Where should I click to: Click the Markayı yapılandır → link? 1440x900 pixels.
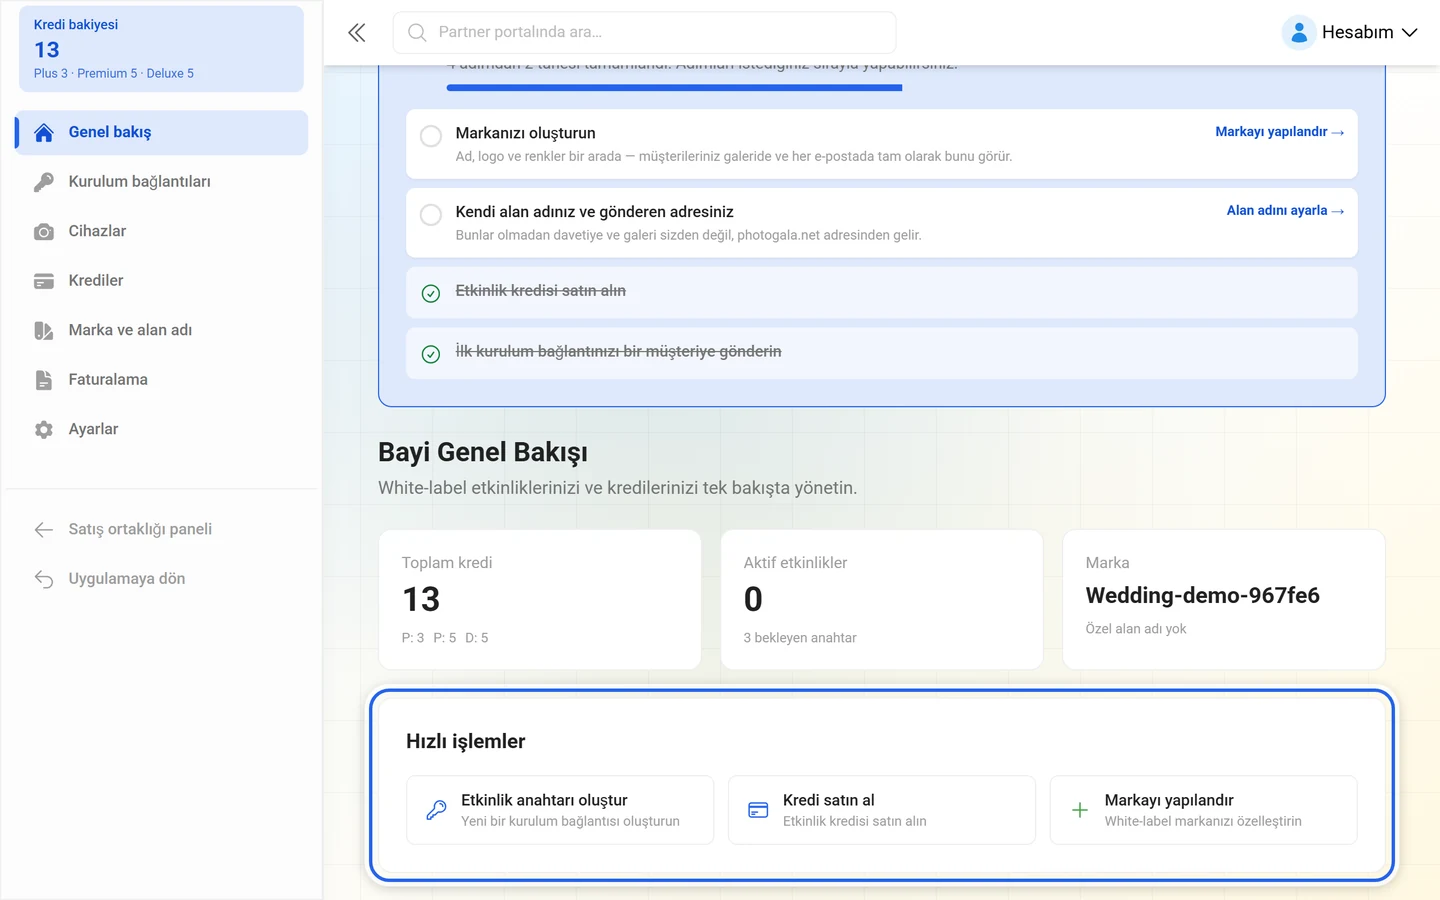click(1280, 132)
